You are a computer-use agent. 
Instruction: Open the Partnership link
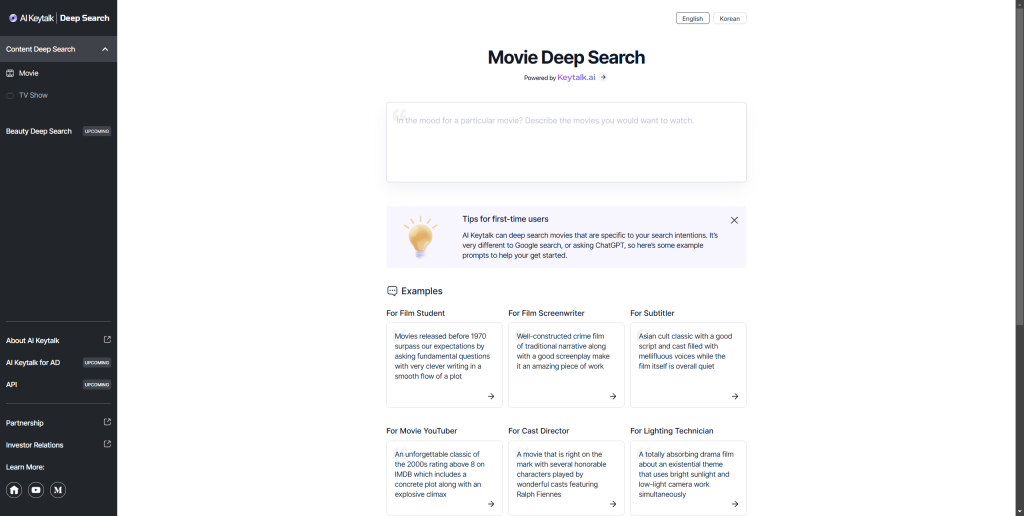(25, 423)
